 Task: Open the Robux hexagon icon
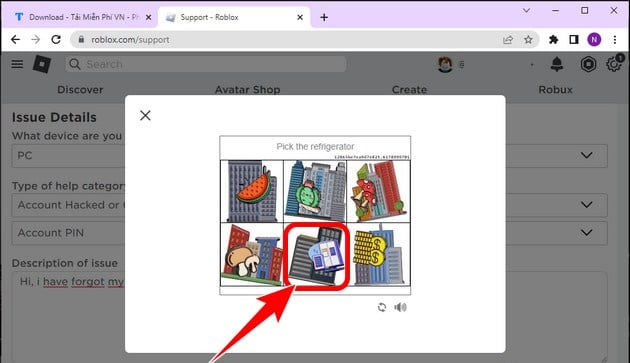click(588, 64)
